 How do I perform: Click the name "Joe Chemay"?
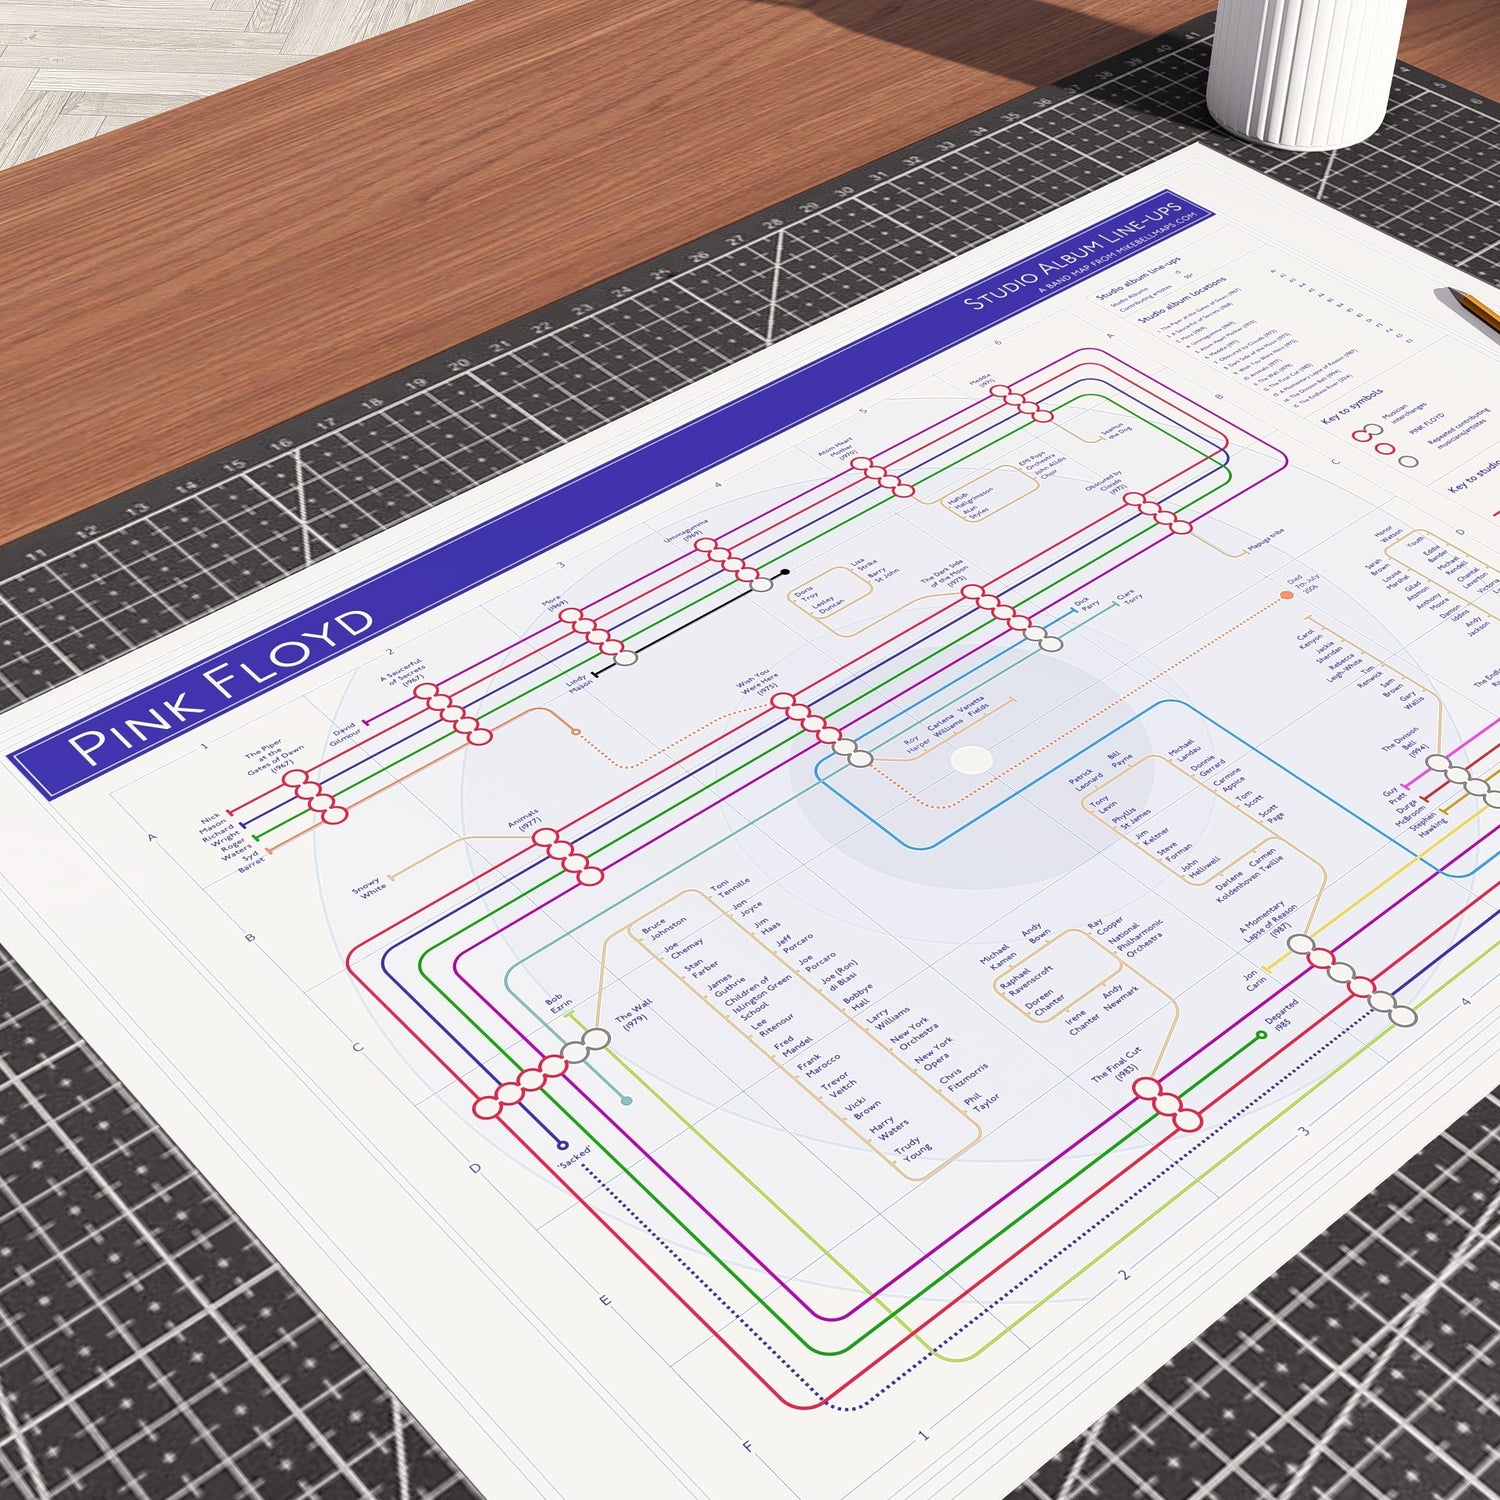coord(684,947)
